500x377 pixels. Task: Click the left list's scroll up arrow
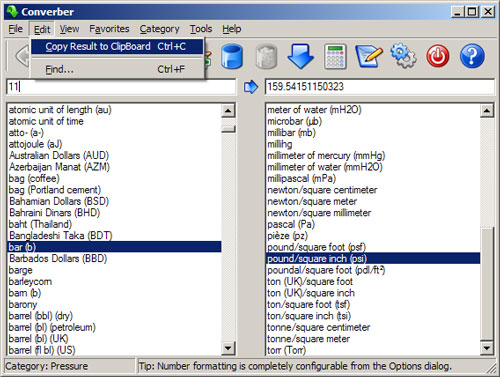pyautogui.click(x=229, y=110)
